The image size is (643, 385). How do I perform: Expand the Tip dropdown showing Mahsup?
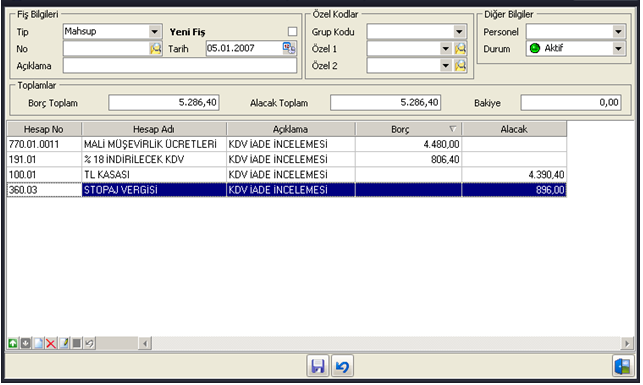[x=155, y=32]
